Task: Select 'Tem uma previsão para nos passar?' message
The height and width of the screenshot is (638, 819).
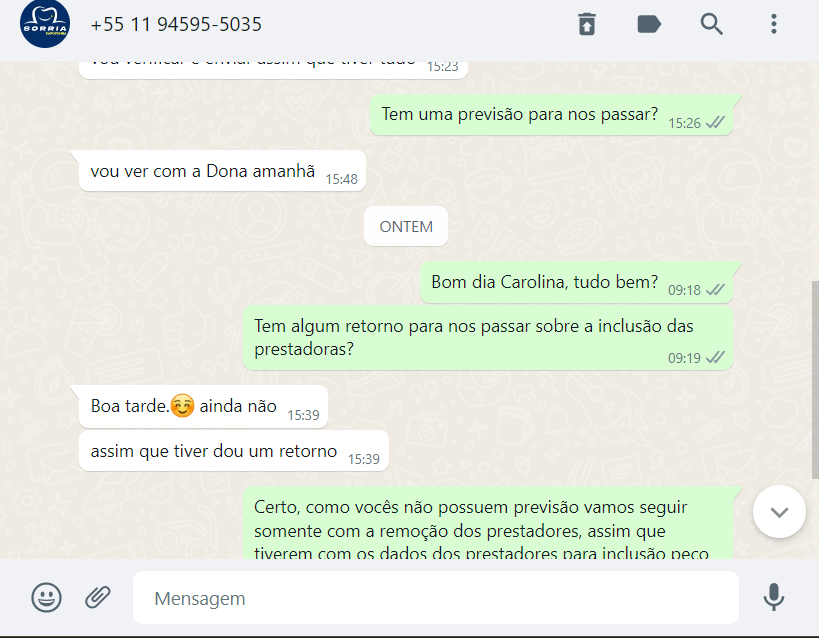Action: click(551, 115)
